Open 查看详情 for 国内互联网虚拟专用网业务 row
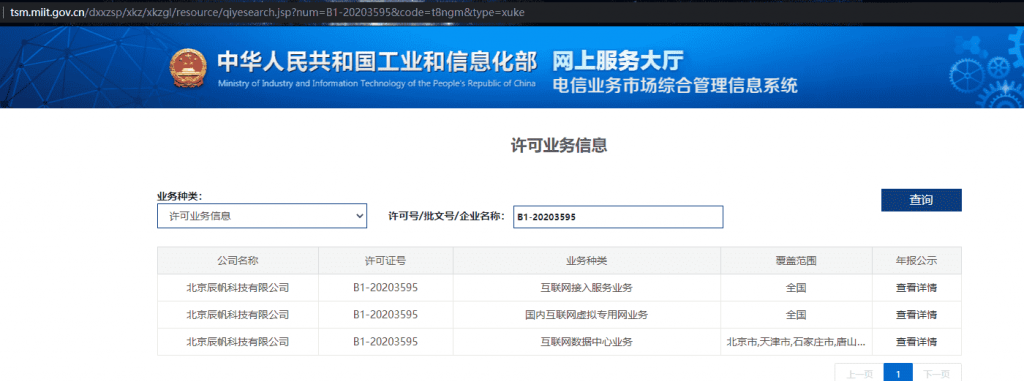This screenshot has width=1024, height=381. [916, 315]
